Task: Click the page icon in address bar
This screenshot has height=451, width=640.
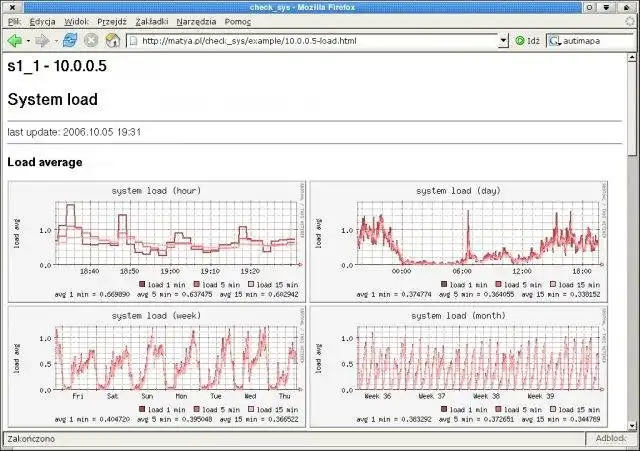Action: point(133,41)
